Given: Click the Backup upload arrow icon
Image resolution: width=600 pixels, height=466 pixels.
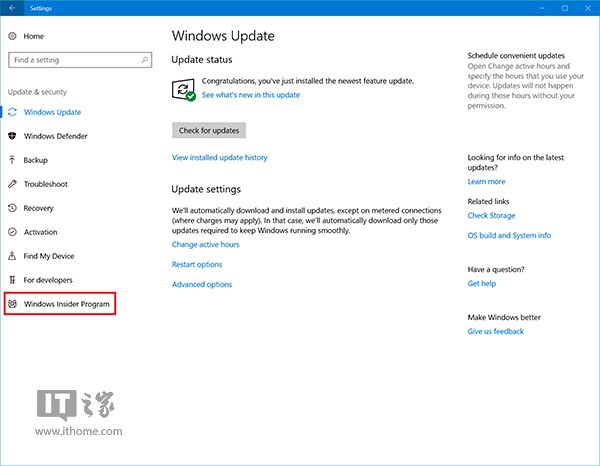Looking at the screenshot, I should tap(12, 160).
